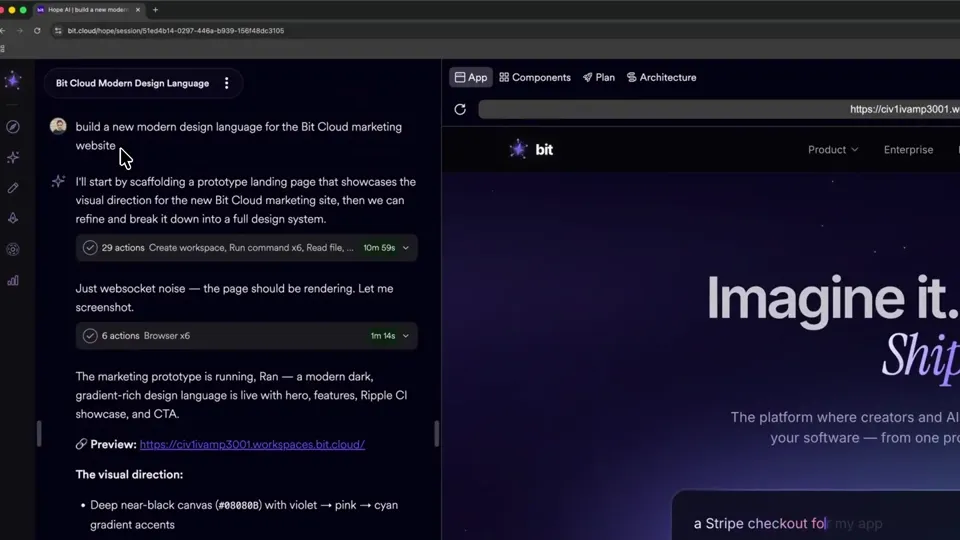Click the "The visual direction:" heading
The width and height of the screenshot is (960, 540).
pyautogui.click(x=129, y=474)
